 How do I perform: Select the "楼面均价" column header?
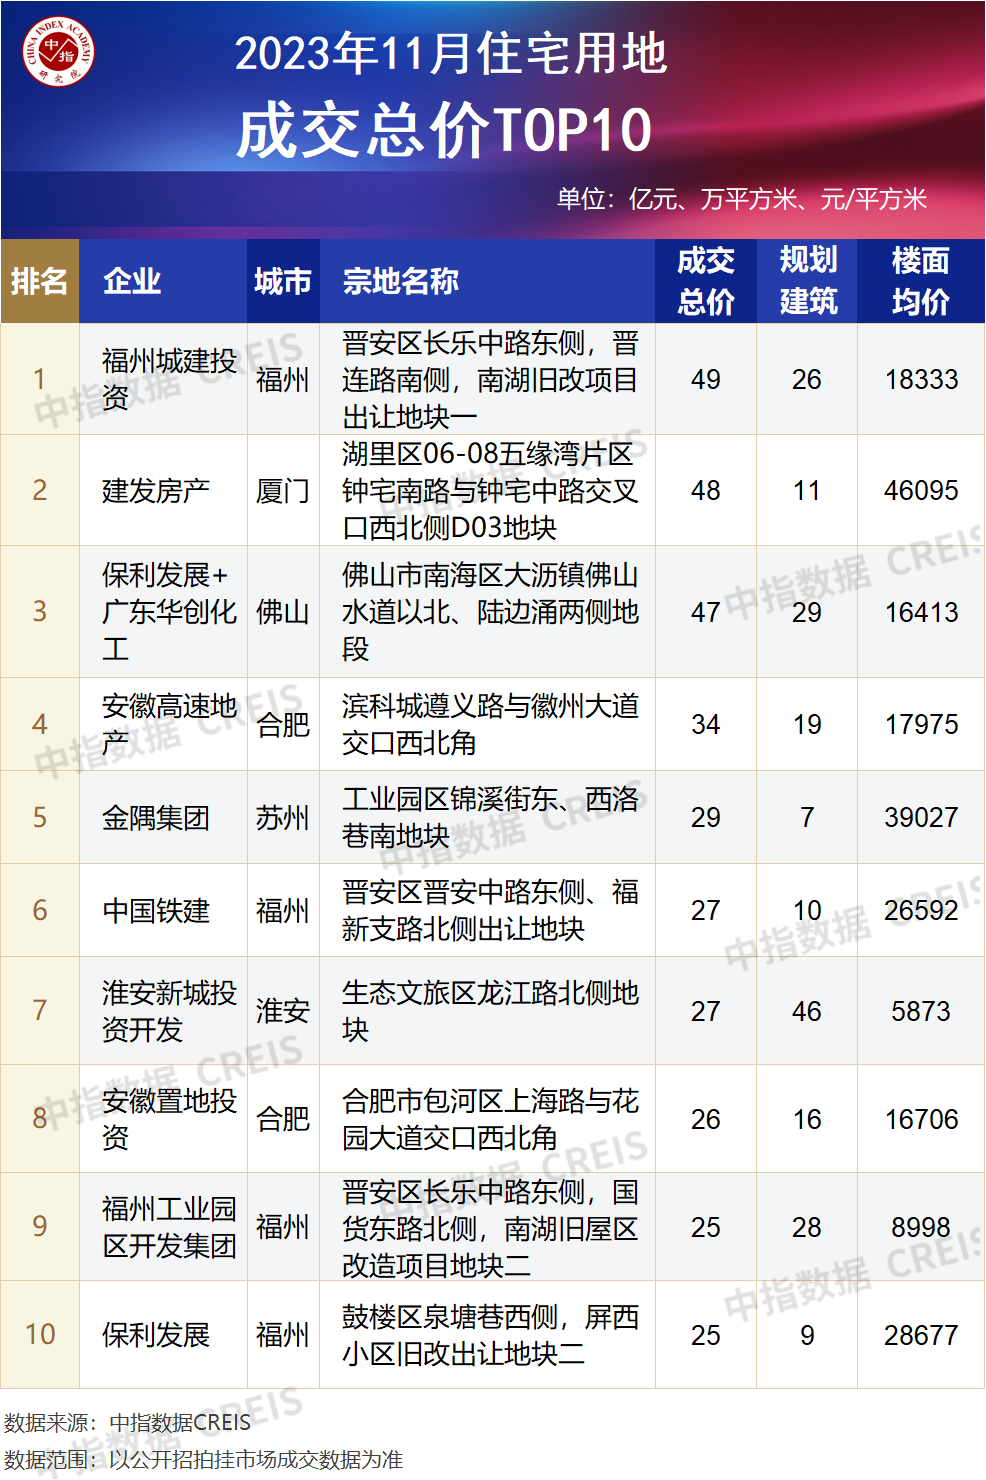[x=921, y=281]
